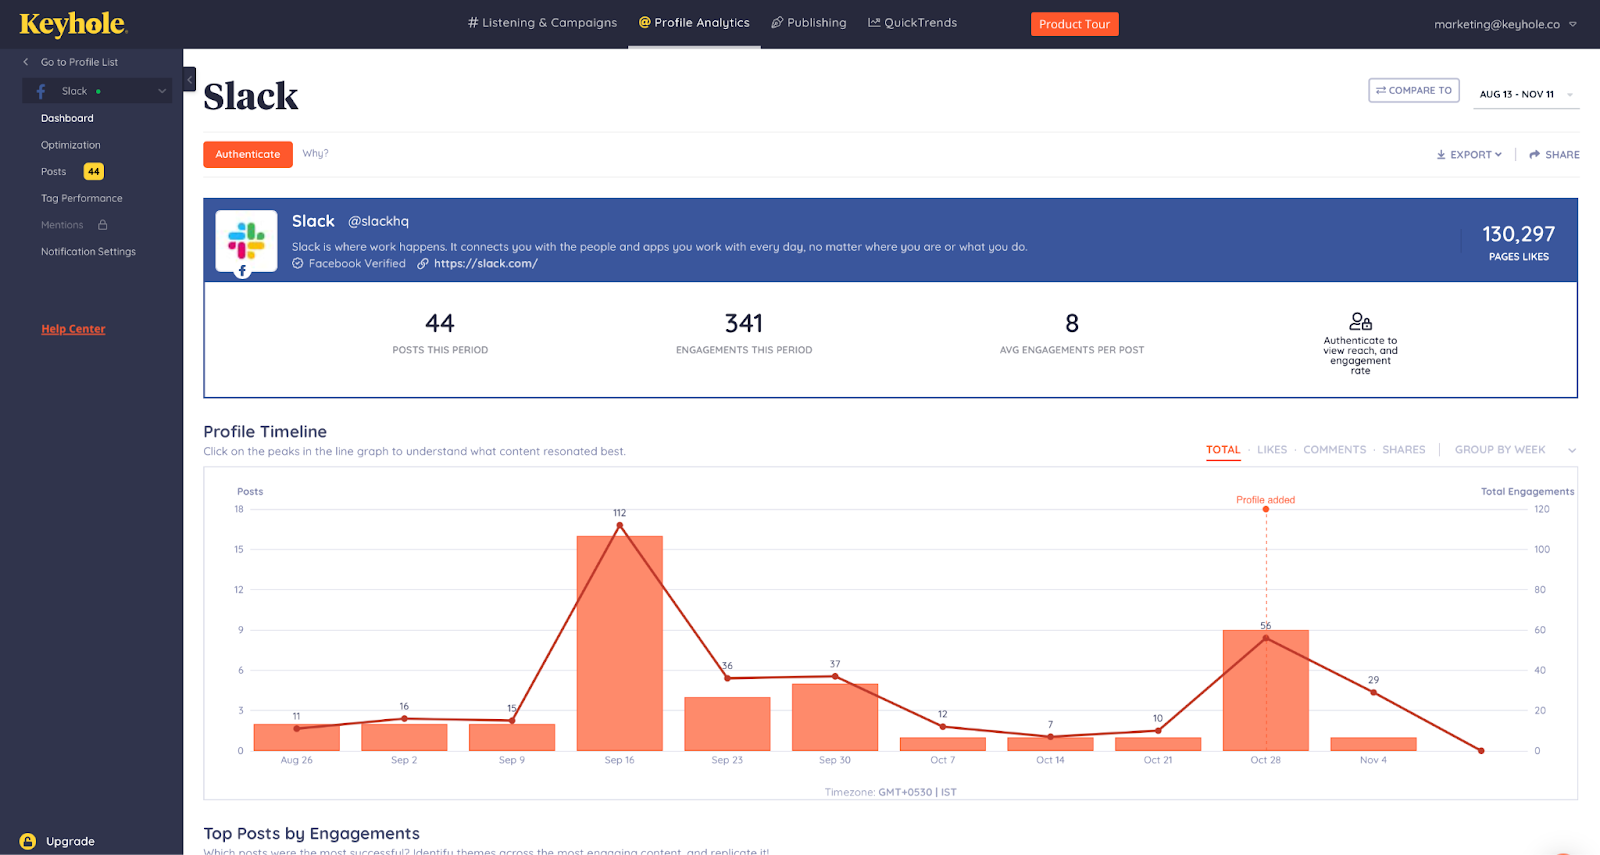Viewport: 1600px width, 855px height.
Task: Click the Profile added marker
Action: (x=1266, y=509)
